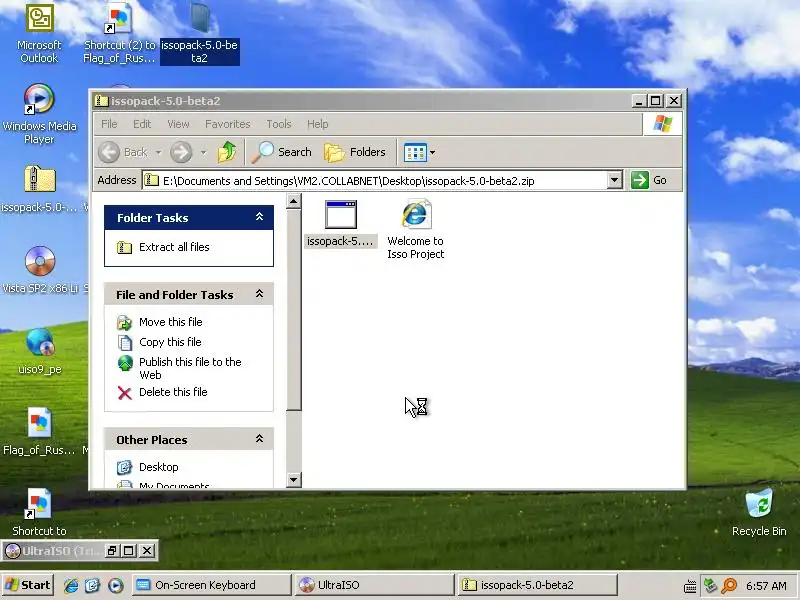The height and width of the screenshot is (600, 800).
Task: Open the Favorites menu
Action: (x=228, y=124)
